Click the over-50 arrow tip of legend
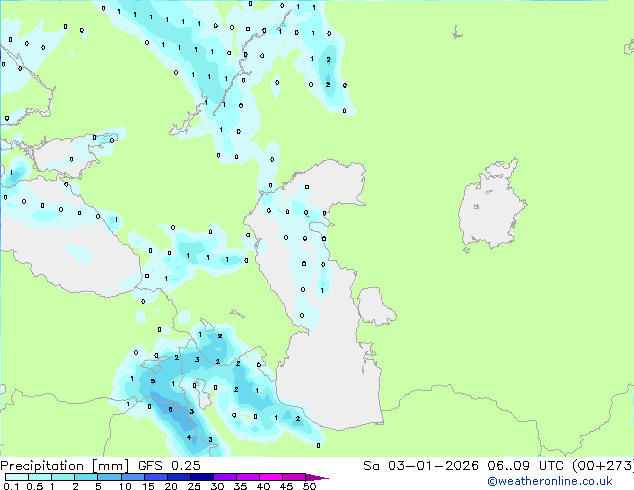634x490 pixels. coord(317,477)
